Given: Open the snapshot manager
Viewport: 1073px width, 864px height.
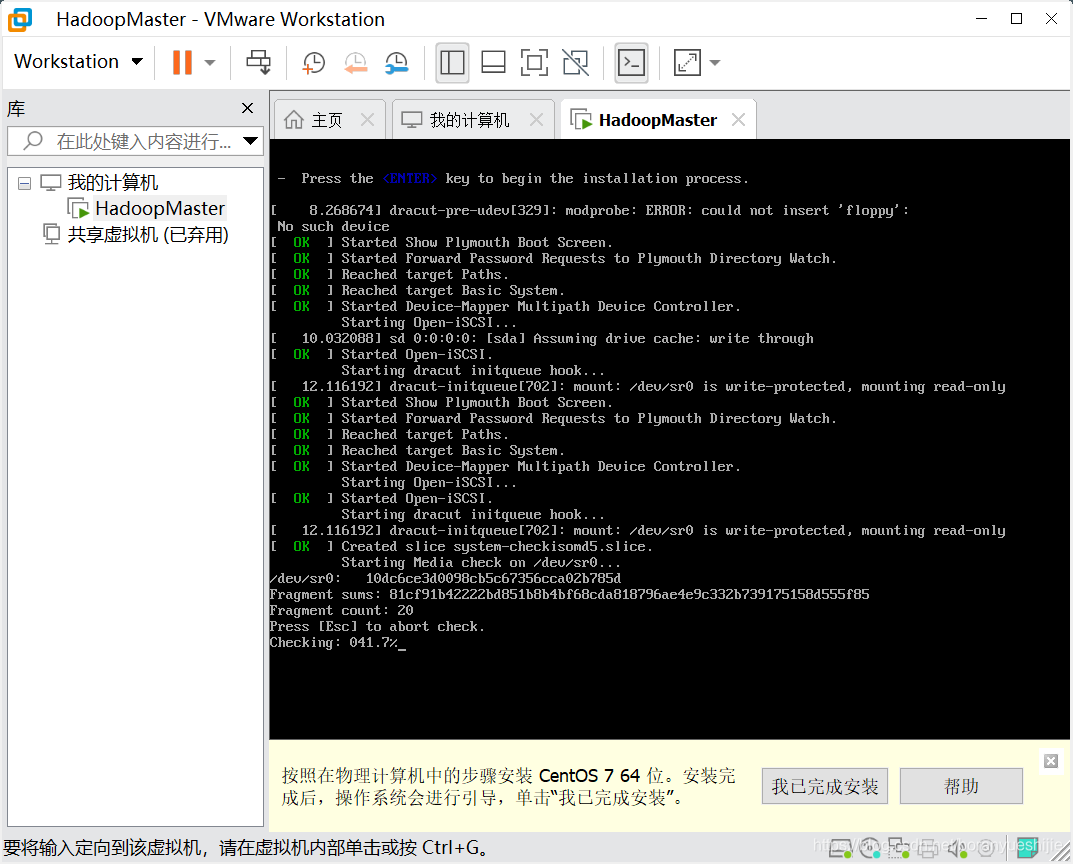Looking at the screenshot, I should pyautogui.click(x=397, y=62).
